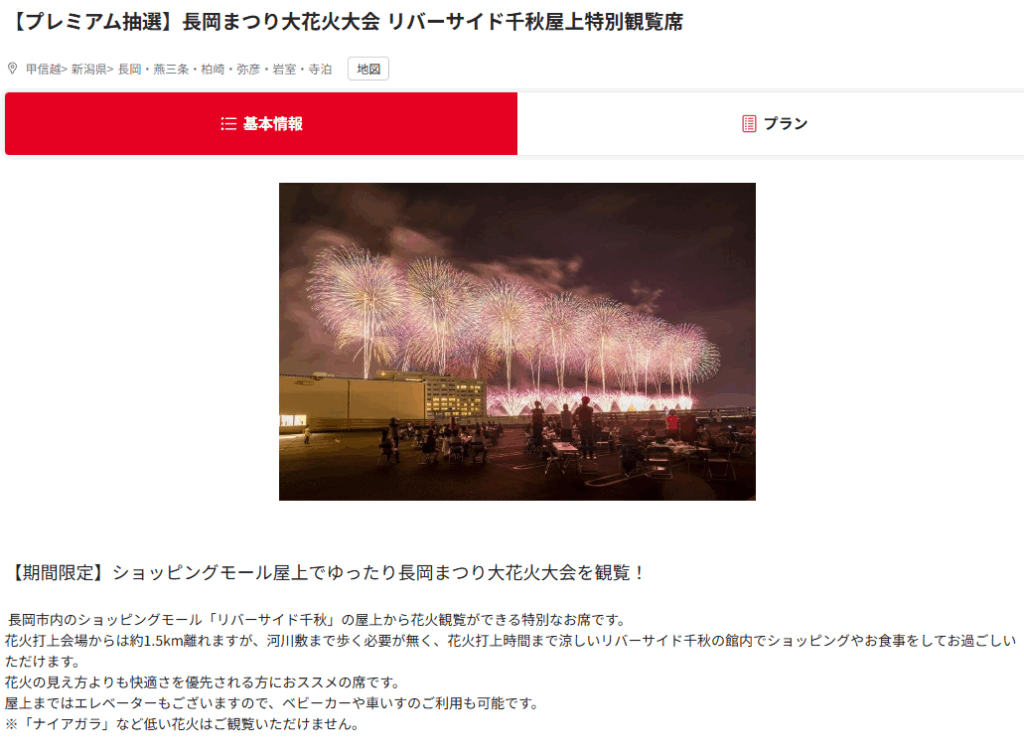Click the 寺泊 text in the breadcrumb
This screenshot has width=1024, height=755.
point(320,69)
